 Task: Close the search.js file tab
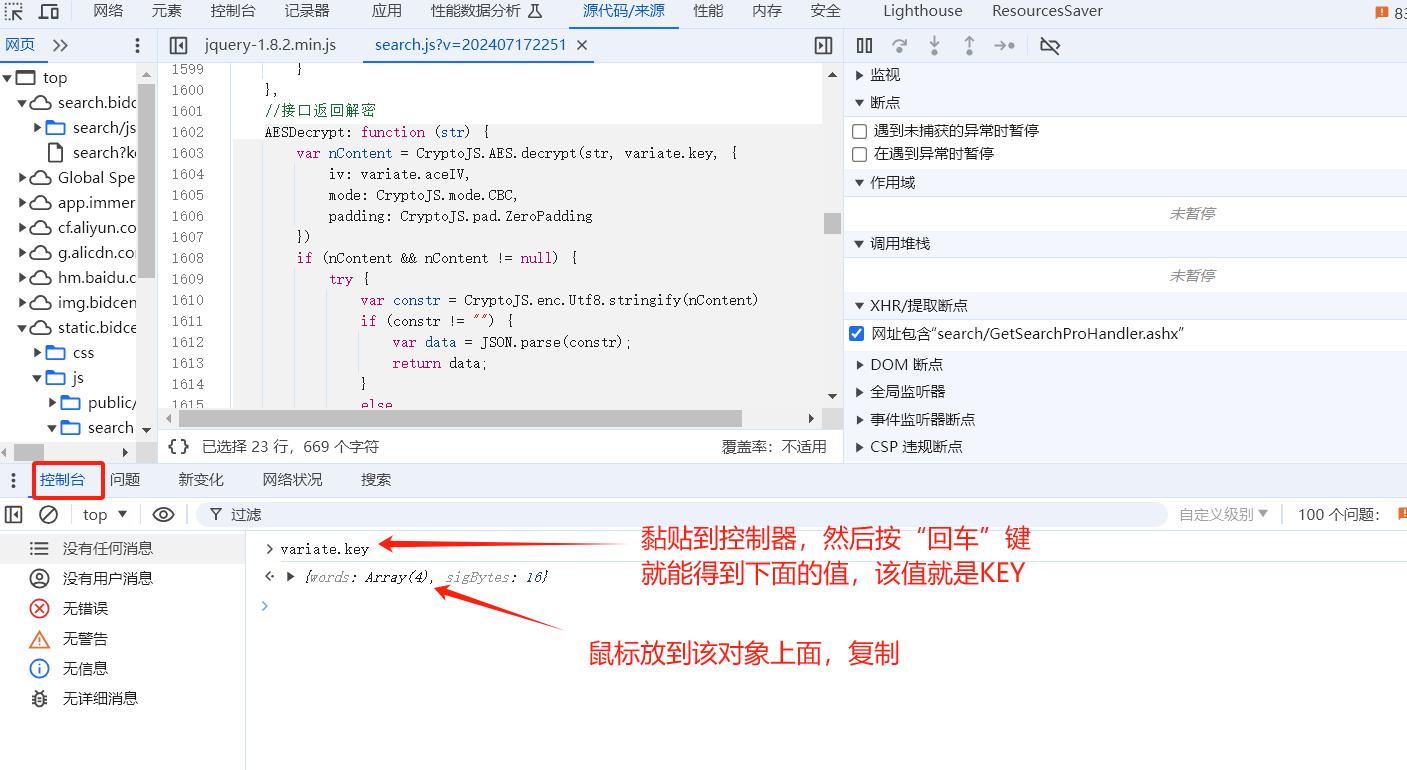tap(583, 45)
